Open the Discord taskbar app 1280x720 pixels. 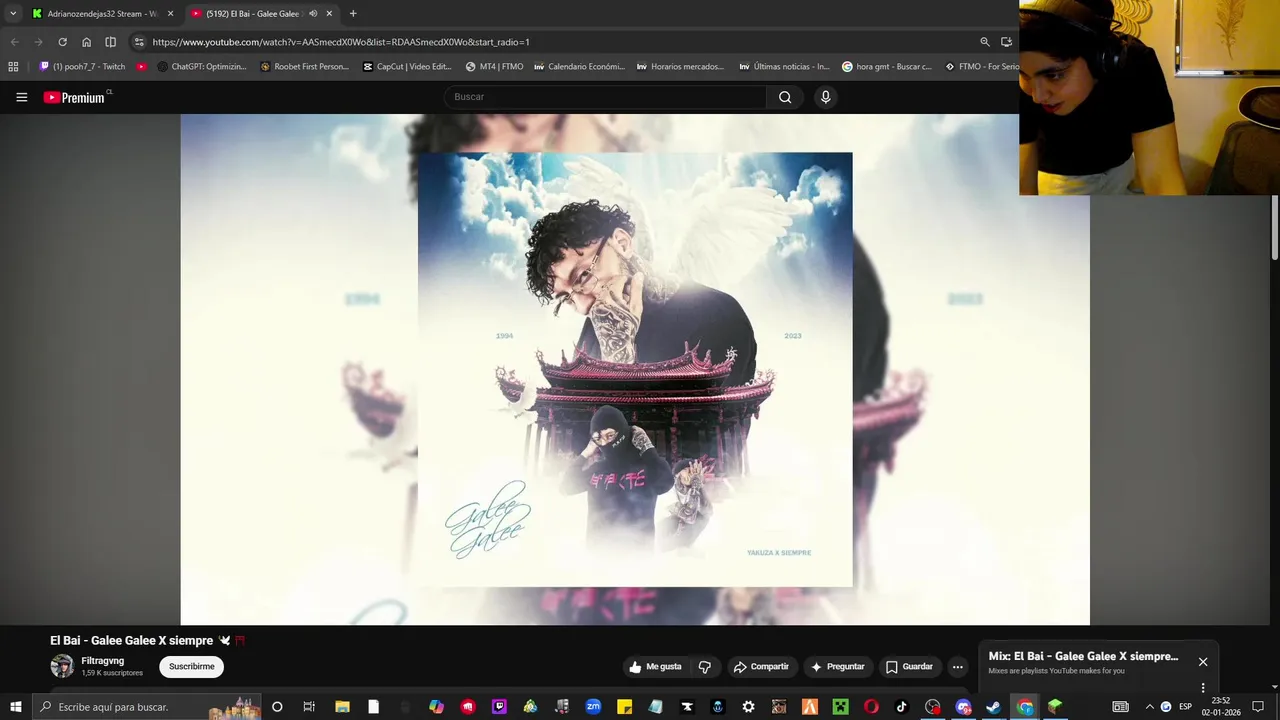click(963, 707)
